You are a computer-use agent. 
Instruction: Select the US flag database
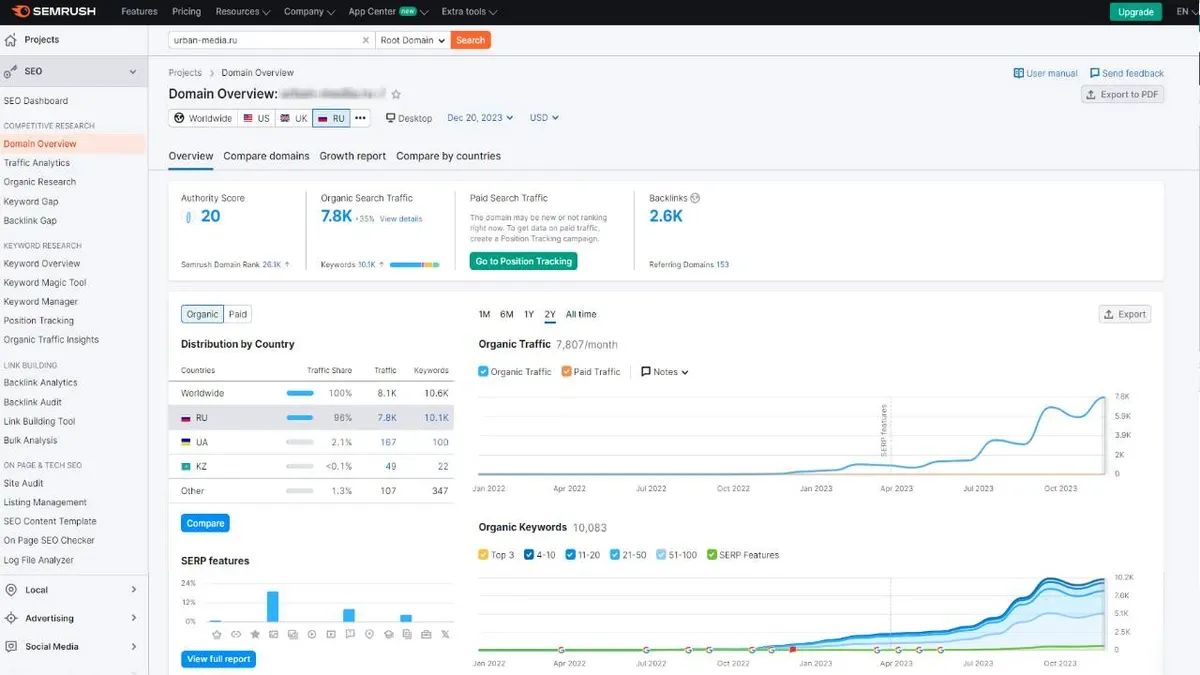point(256,118)
